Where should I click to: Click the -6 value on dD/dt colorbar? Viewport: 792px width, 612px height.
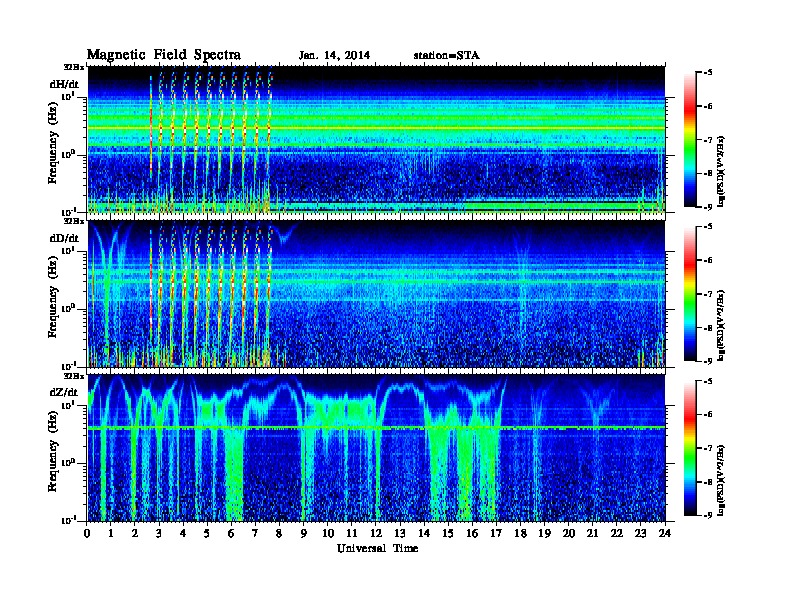pyautogui.click(x=708, y=261)
